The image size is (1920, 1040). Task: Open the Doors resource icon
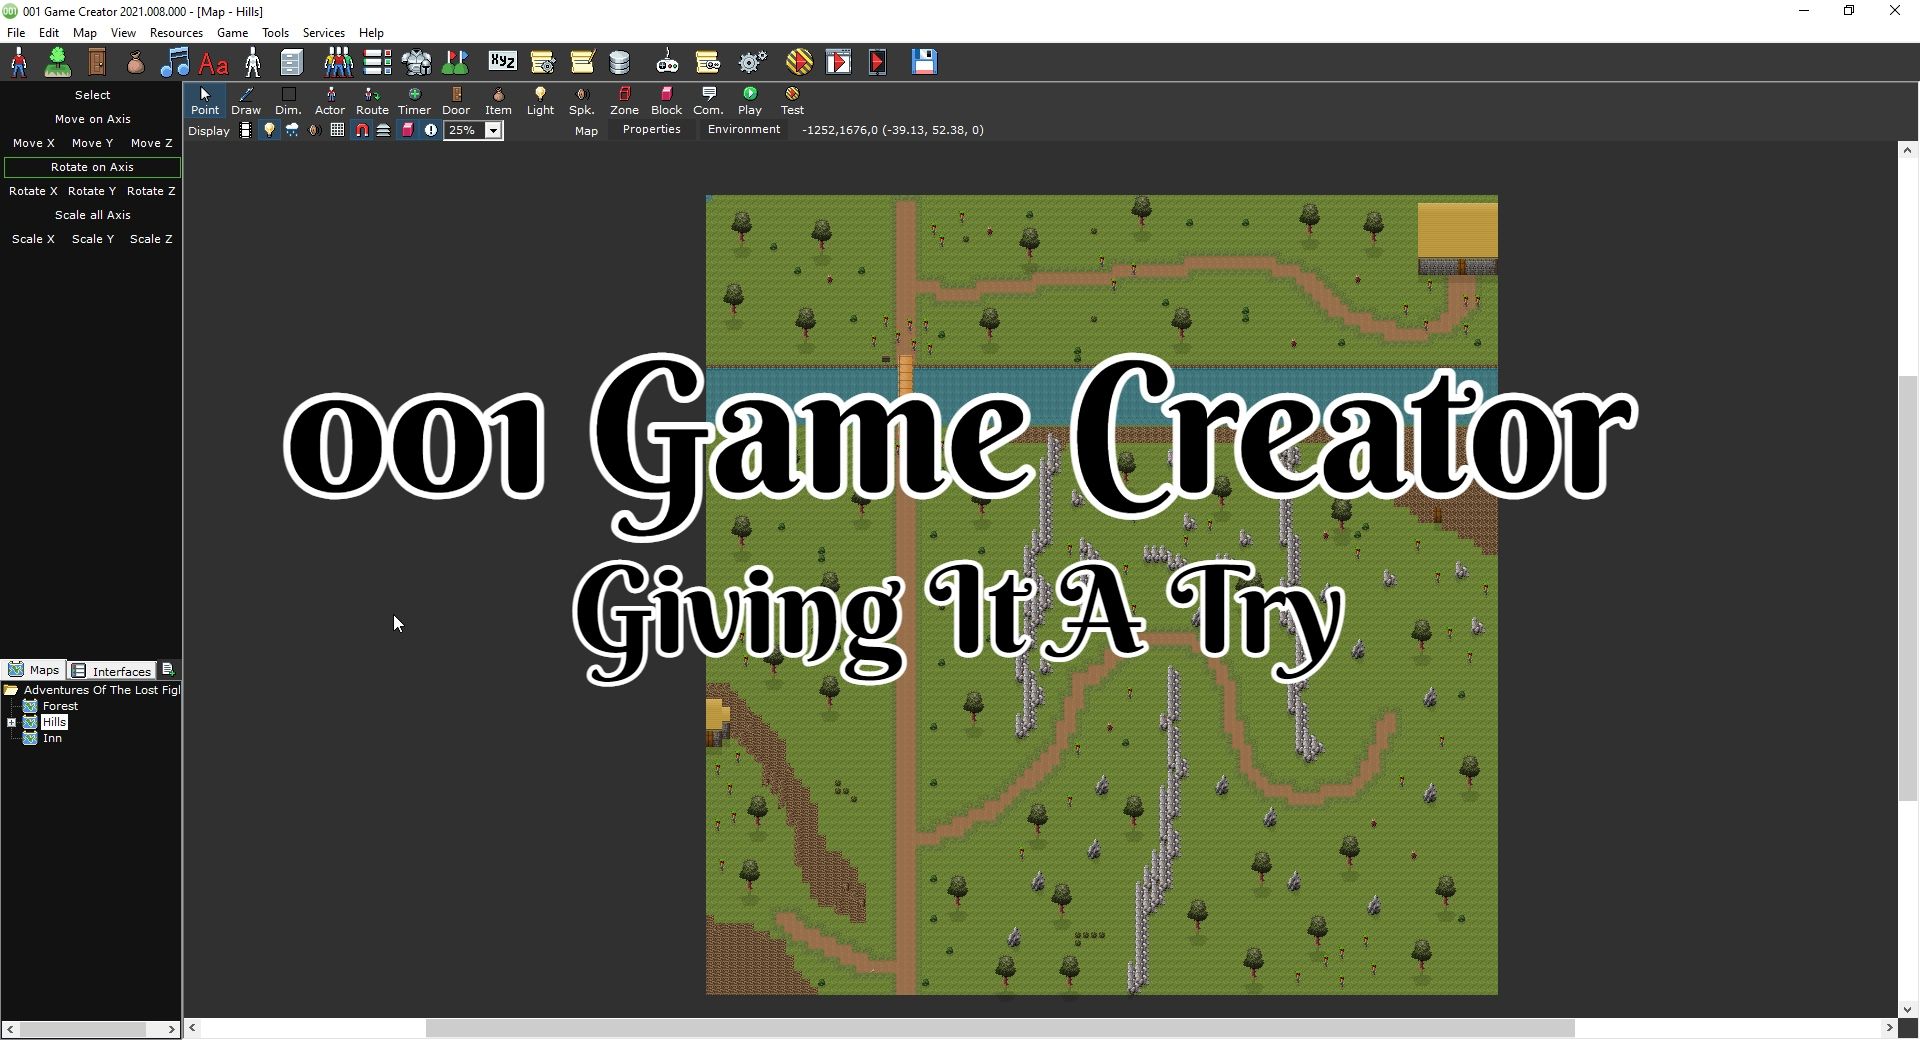pyautogui.click(x=97, y=62)
